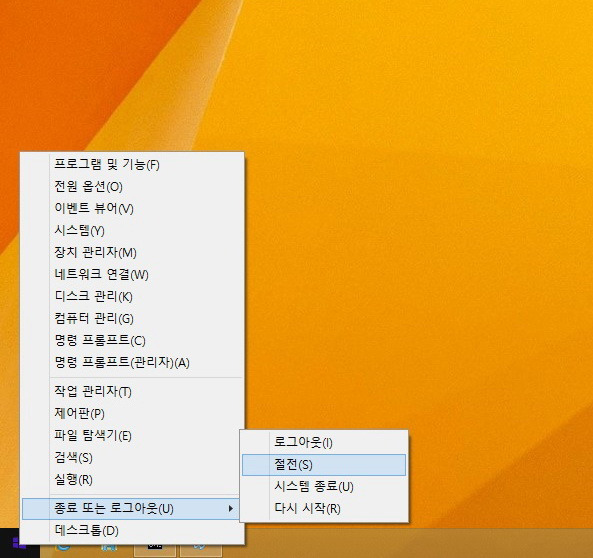Choose 데스크톱(D) at menu bottom
This screenshot has height=558, width=593.
[132, 531]
